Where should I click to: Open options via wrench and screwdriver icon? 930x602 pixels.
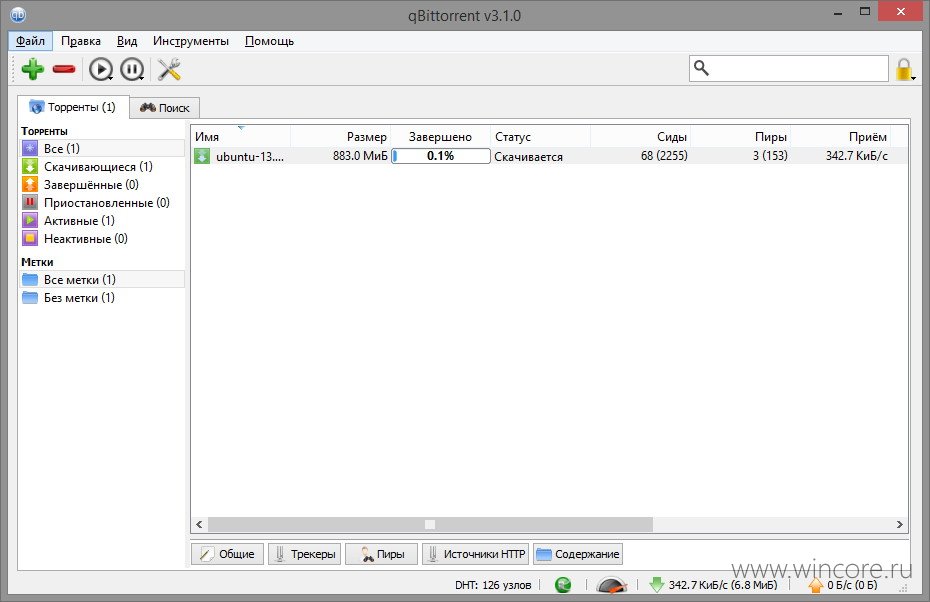(169, 69)
